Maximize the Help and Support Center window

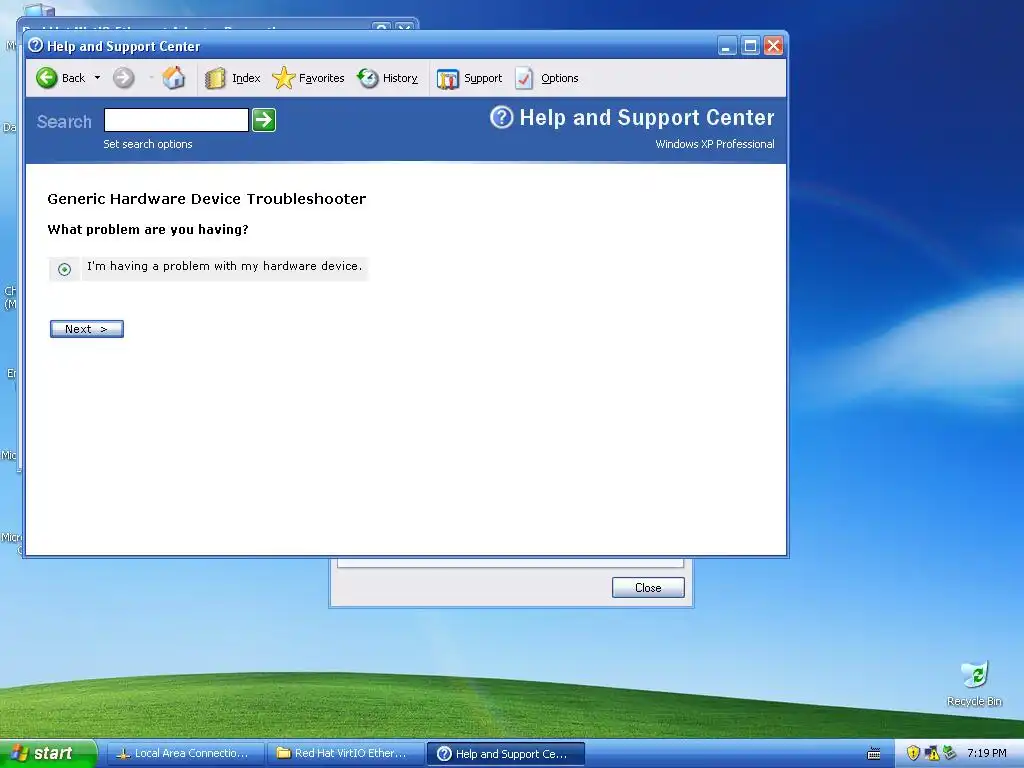(750, 46)
